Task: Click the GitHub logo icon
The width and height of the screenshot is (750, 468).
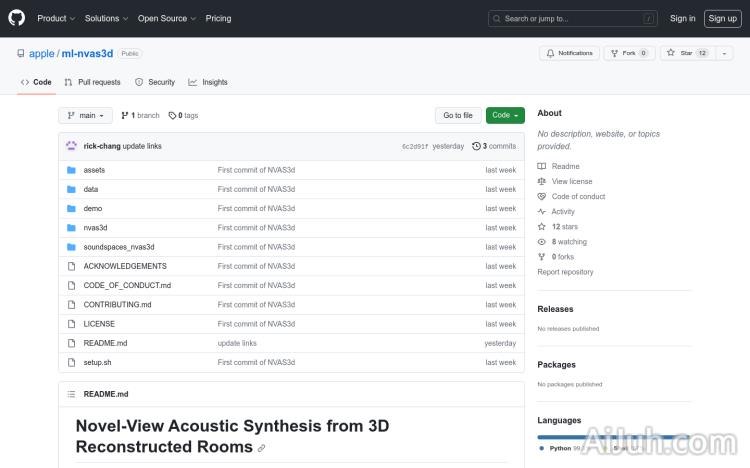Action: pyautogui.click(x=17, y=18)
